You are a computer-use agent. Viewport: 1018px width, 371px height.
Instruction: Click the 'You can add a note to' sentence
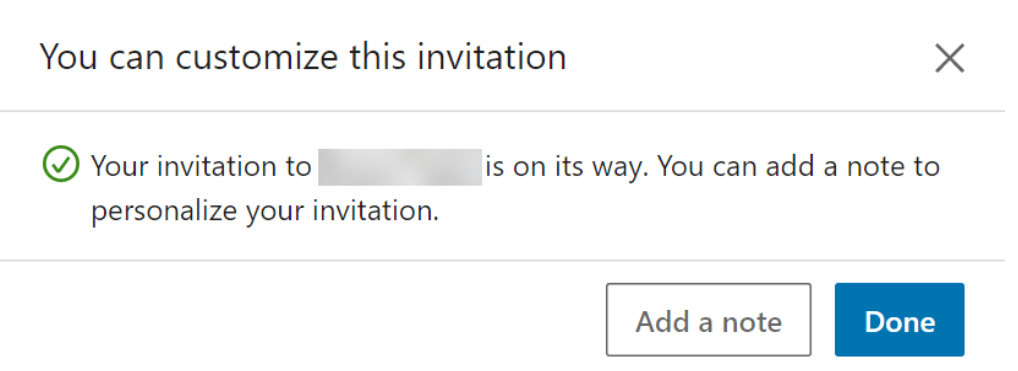click(x=801, y=166)
